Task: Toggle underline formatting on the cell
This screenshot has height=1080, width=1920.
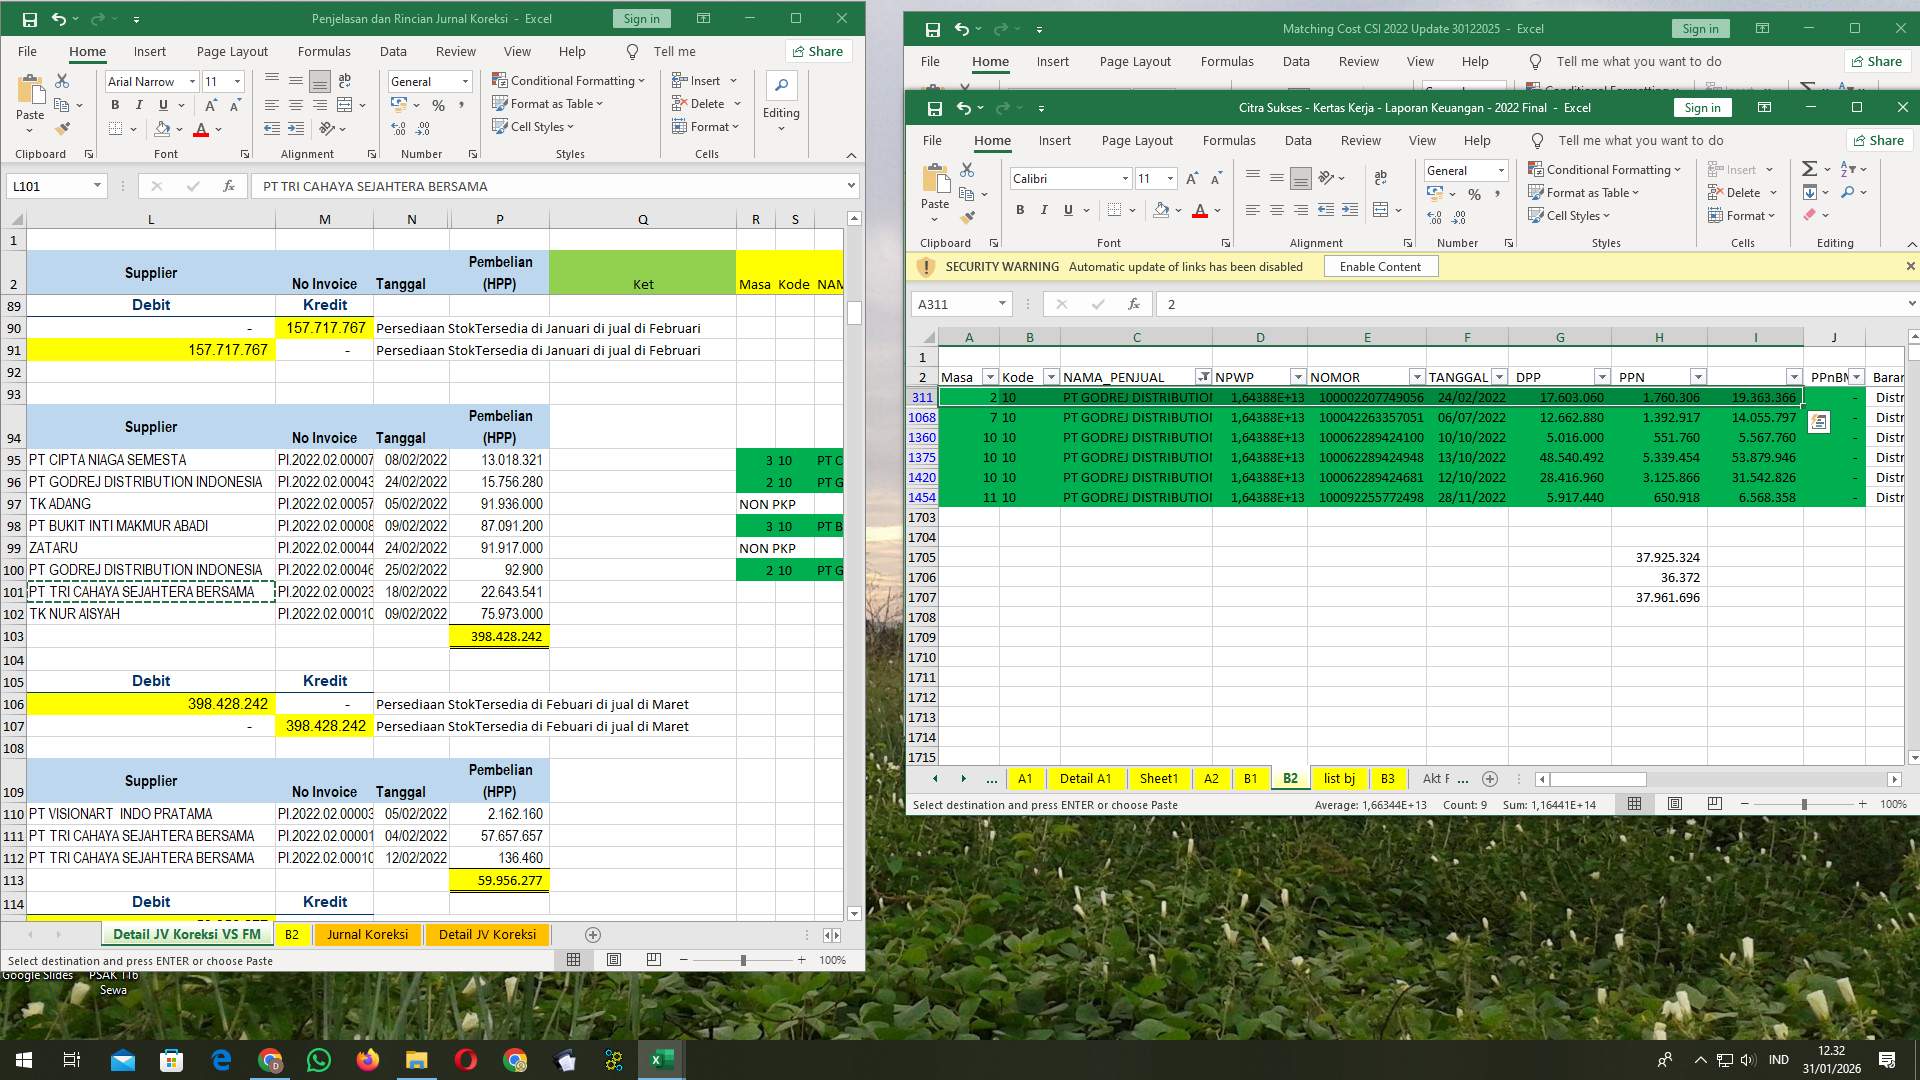Action: (x=1066, y=210)
